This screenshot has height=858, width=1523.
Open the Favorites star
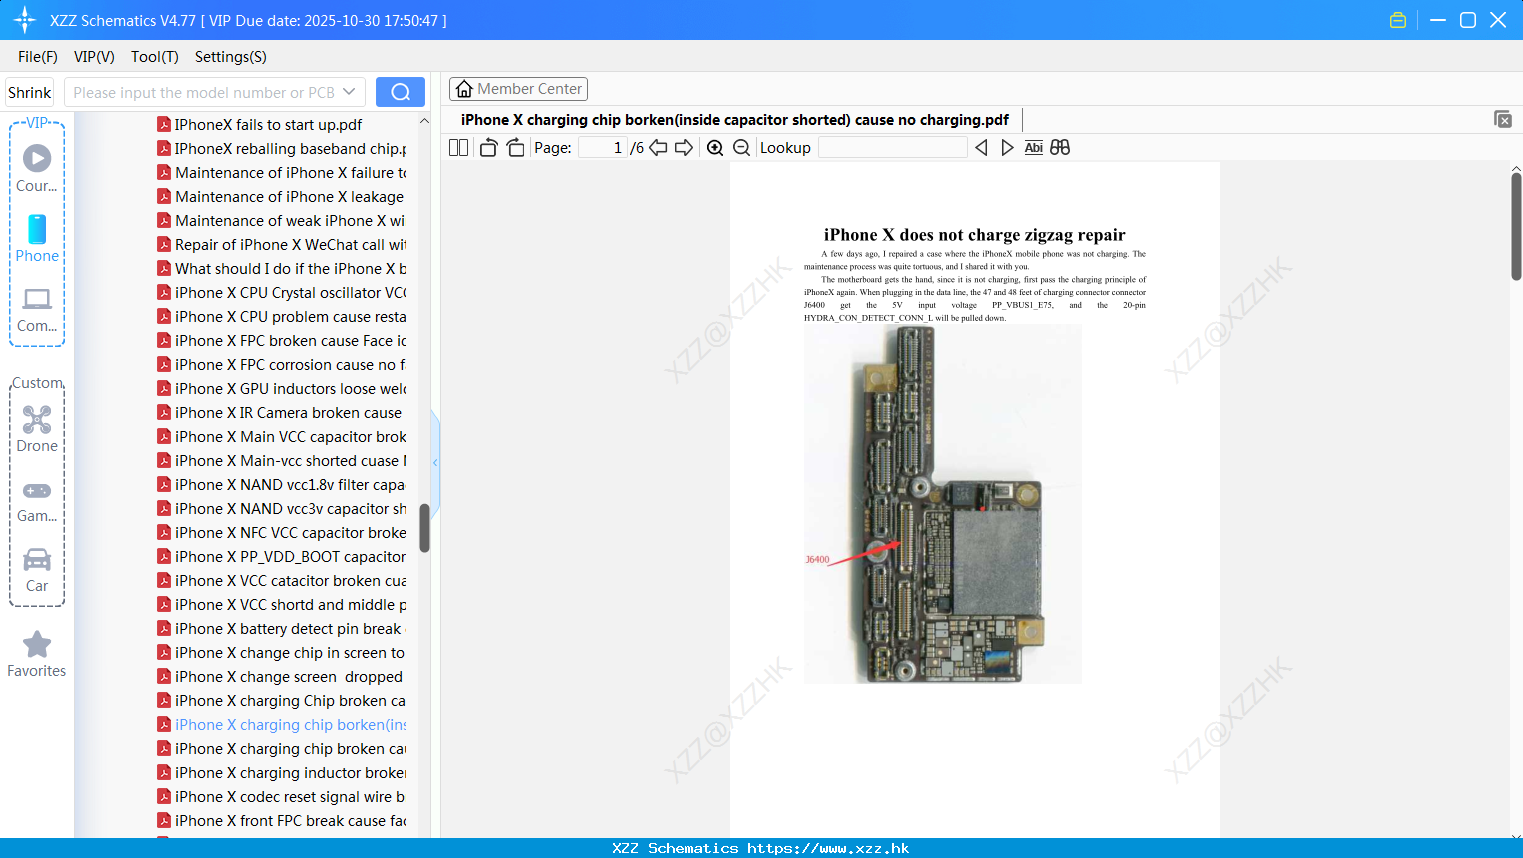[x=37, y=654]
